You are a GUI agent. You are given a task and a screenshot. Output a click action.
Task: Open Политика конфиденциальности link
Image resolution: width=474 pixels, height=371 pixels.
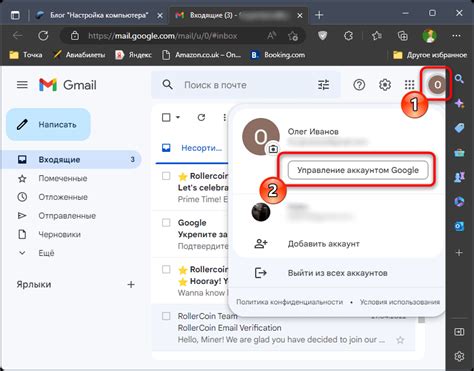pos(289,302)
